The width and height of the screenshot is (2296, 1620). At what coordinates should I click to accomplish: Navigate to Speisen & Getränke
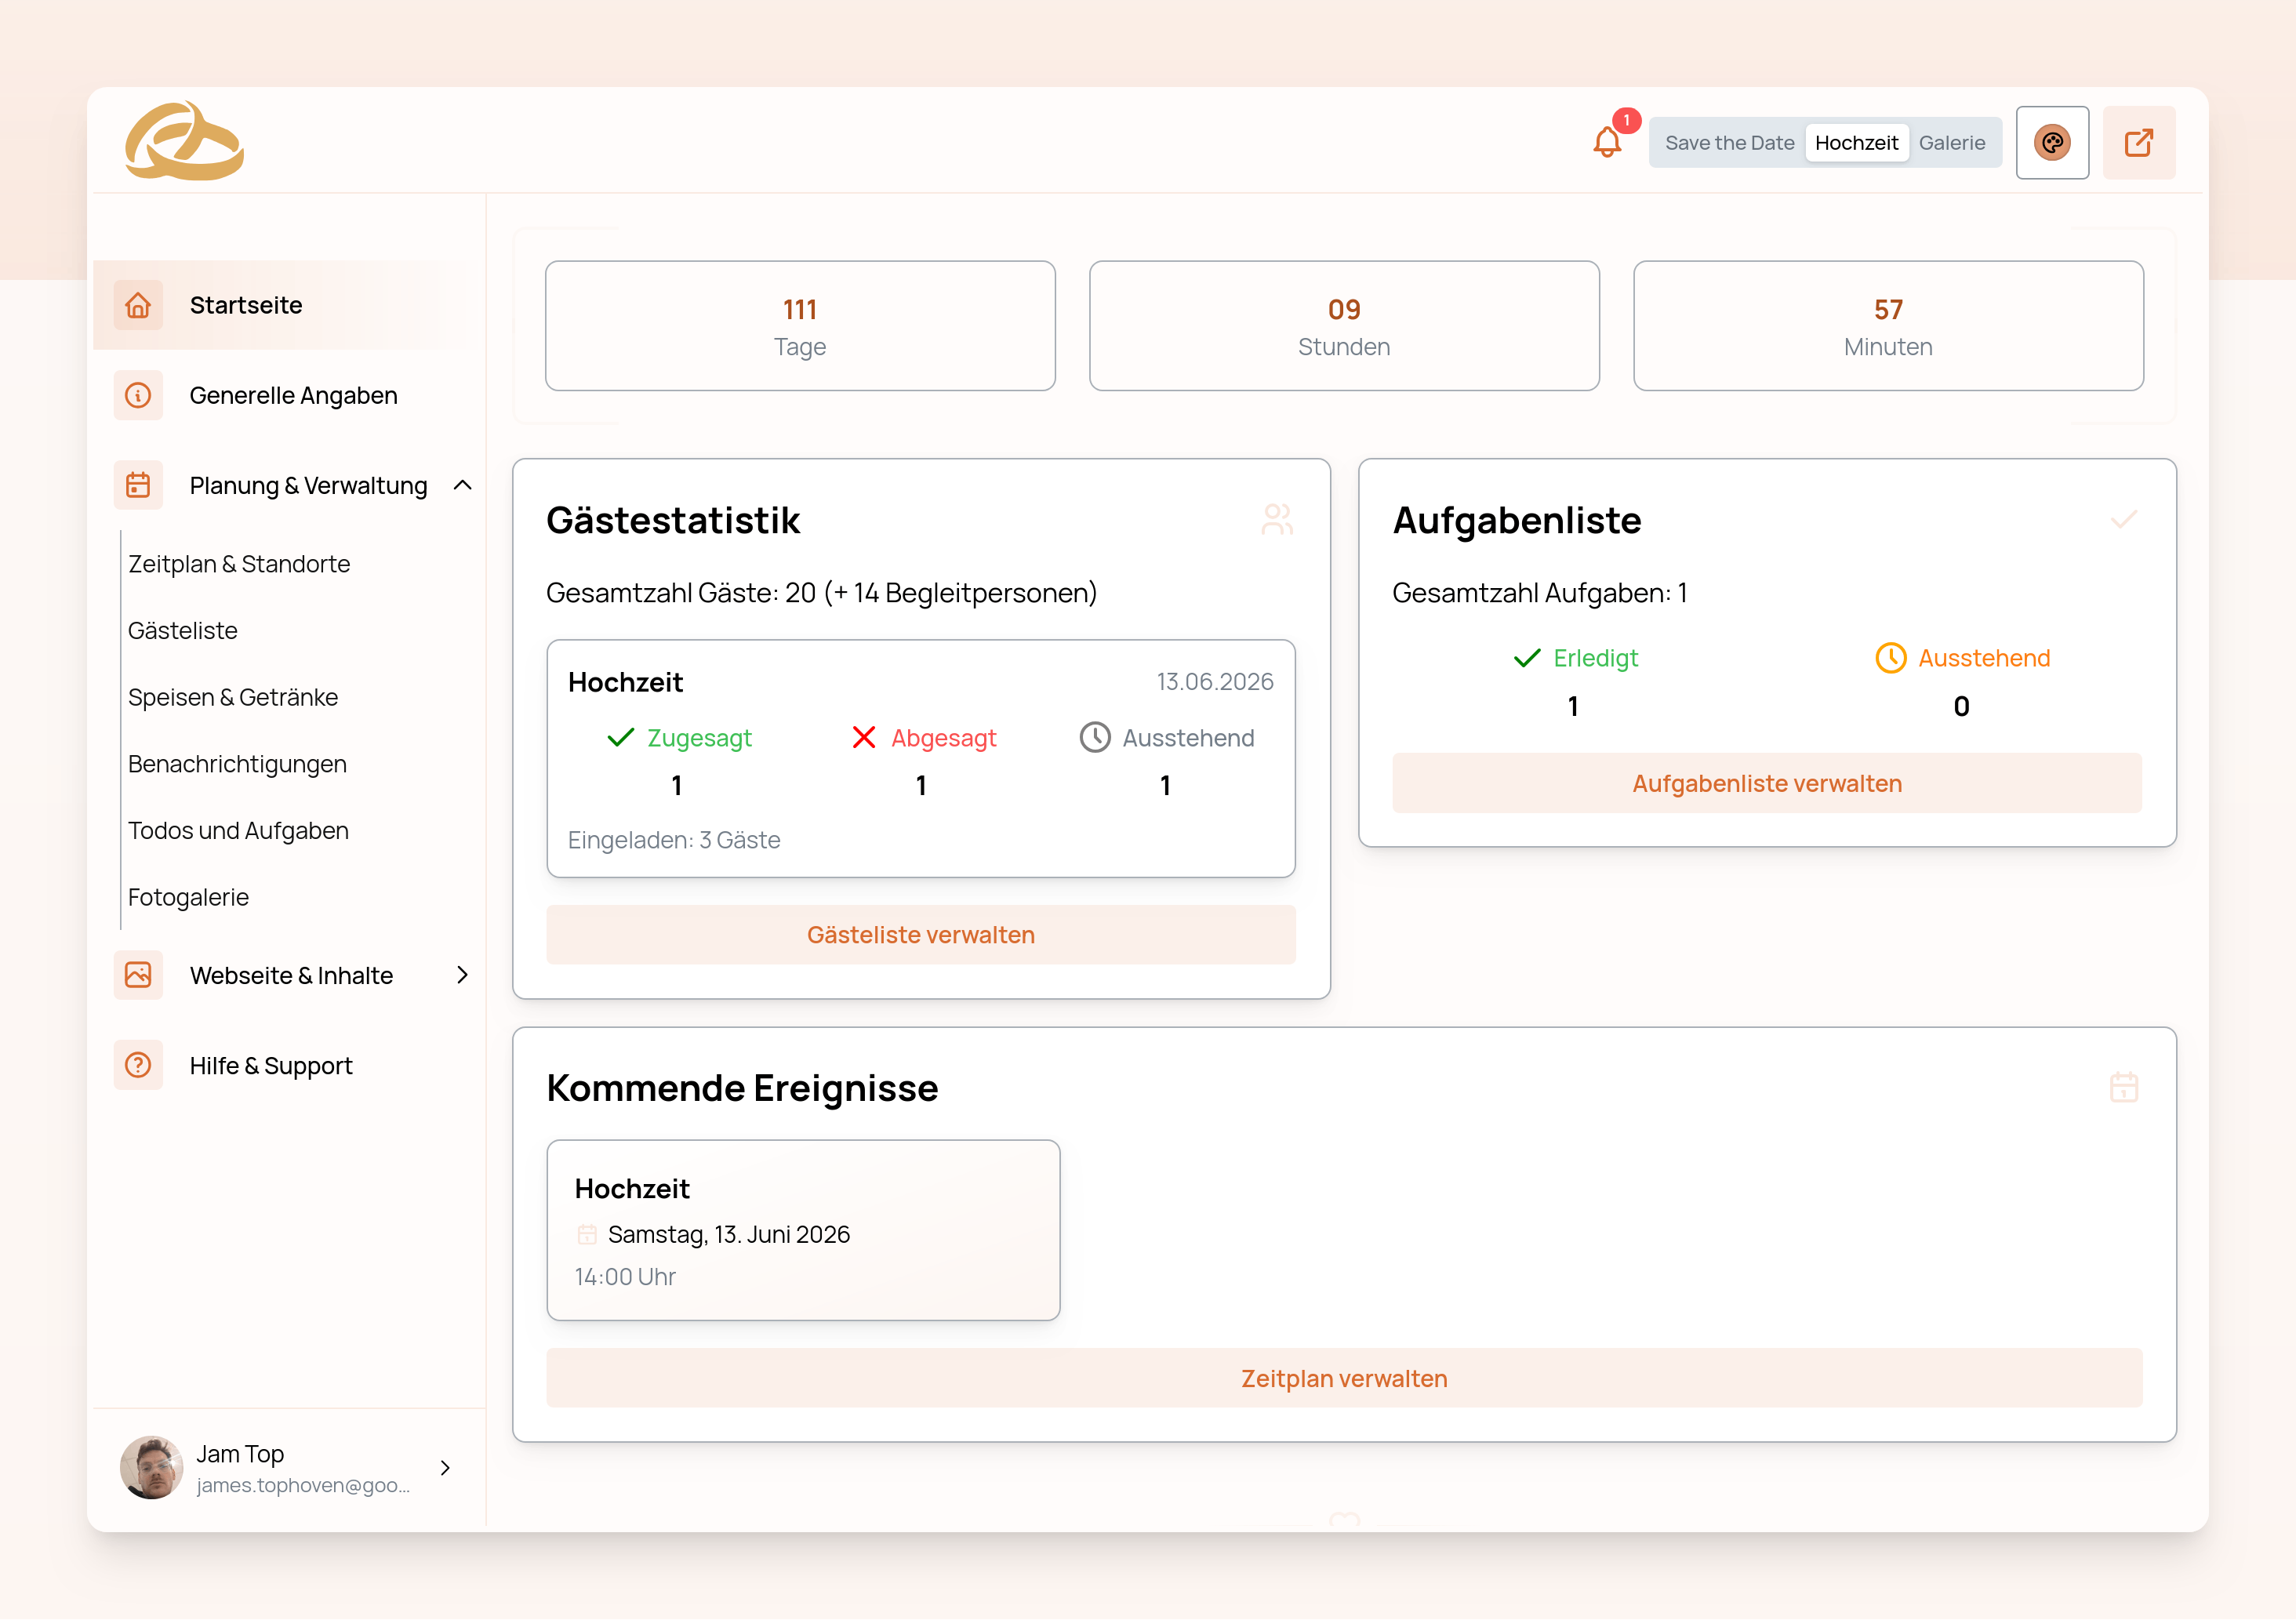click(233, 697)
